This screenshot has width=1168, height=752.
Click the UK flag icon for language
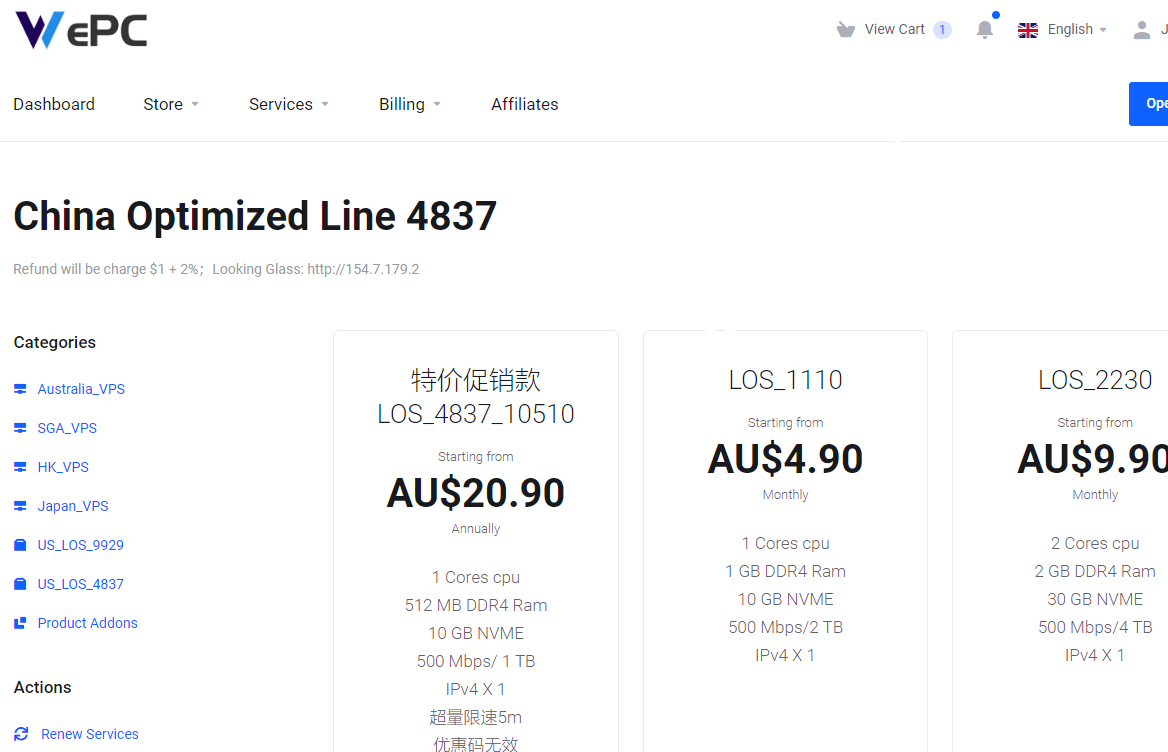(x=1027, y=29)
